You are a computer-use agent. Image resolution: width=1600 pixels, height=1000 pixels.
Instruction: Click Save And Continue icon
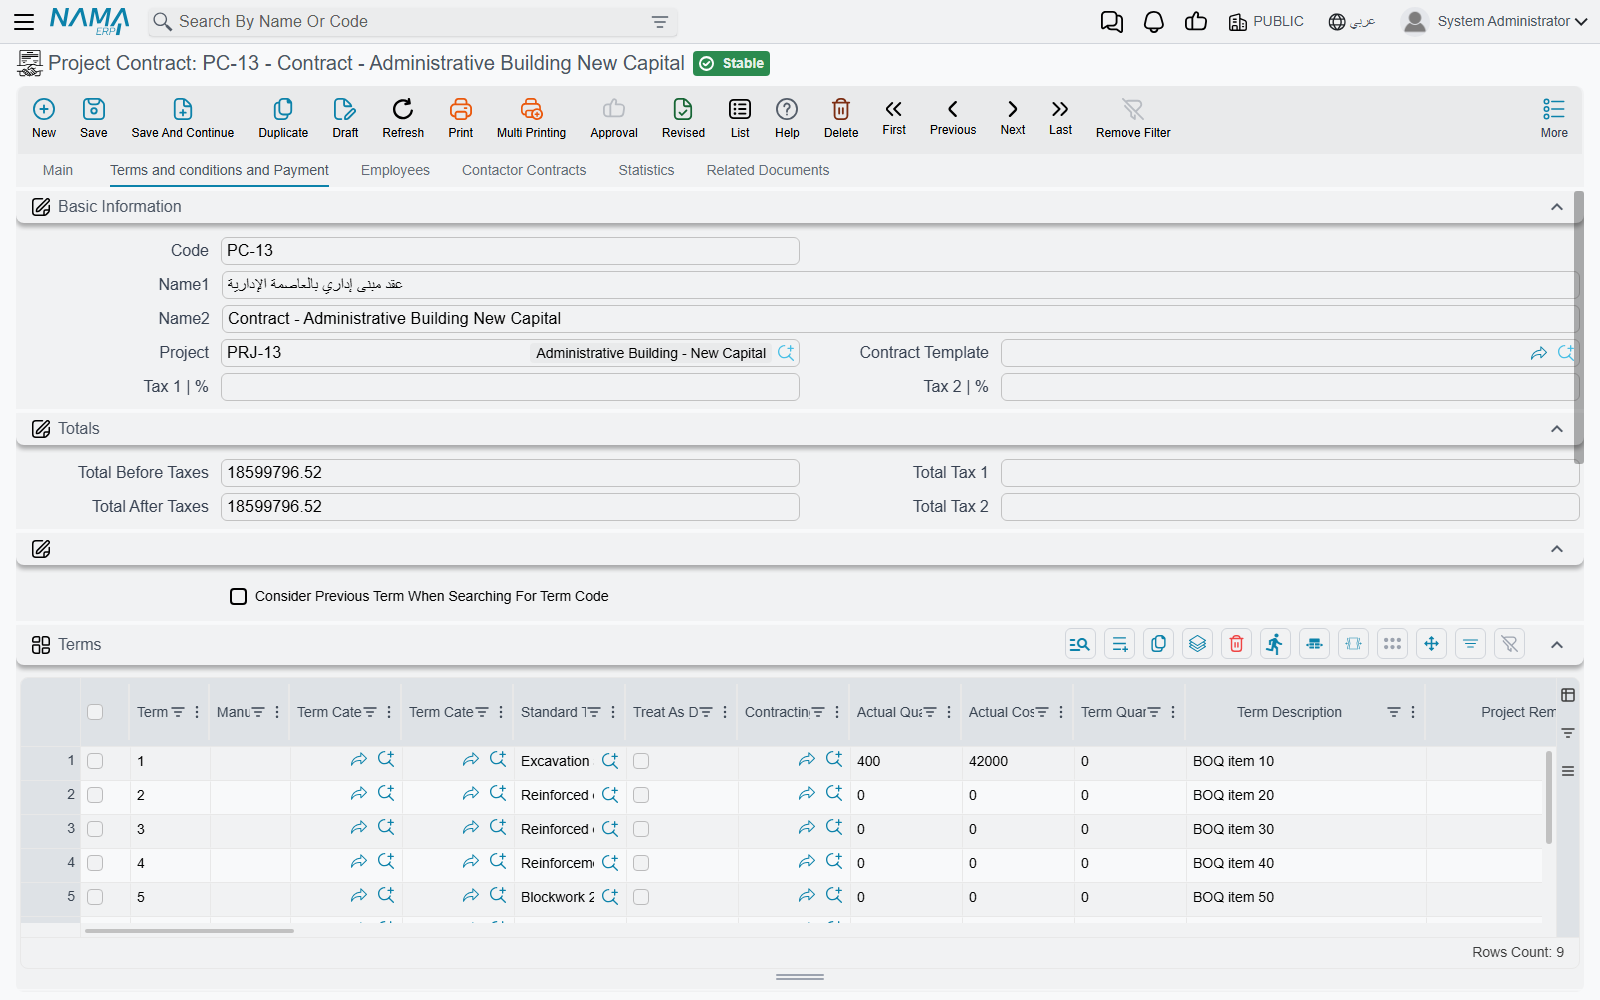[183, 109]
